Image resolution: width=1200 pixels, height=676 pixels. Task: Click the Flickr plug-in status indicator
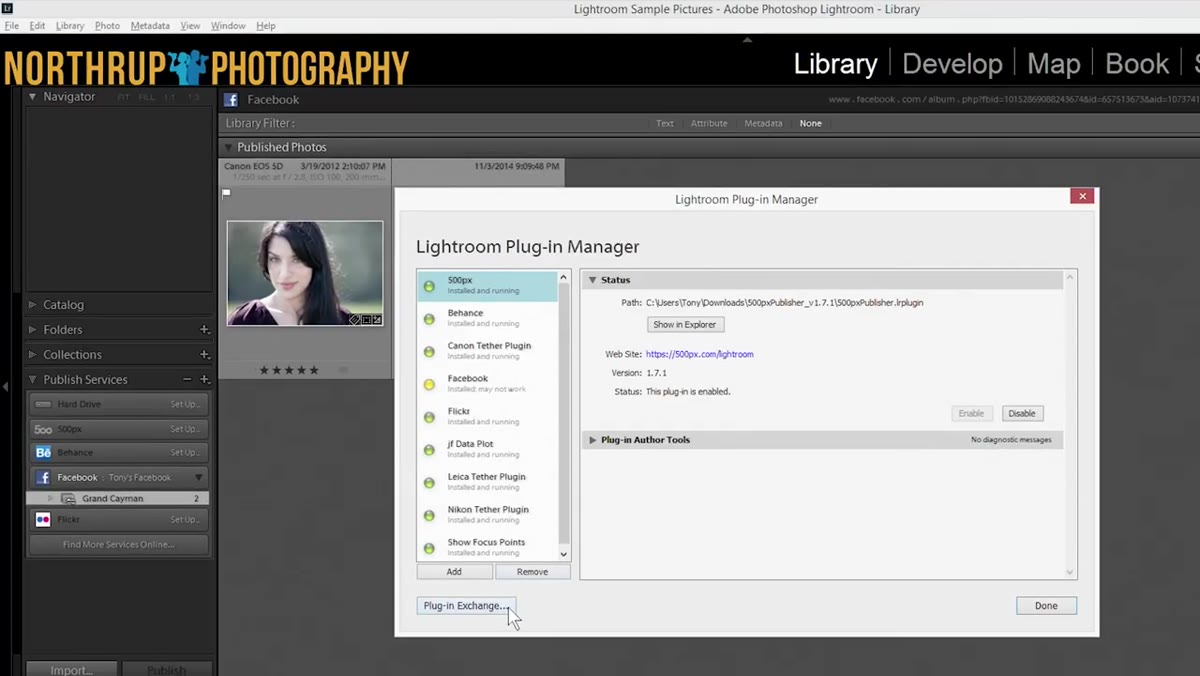point(429,417)
